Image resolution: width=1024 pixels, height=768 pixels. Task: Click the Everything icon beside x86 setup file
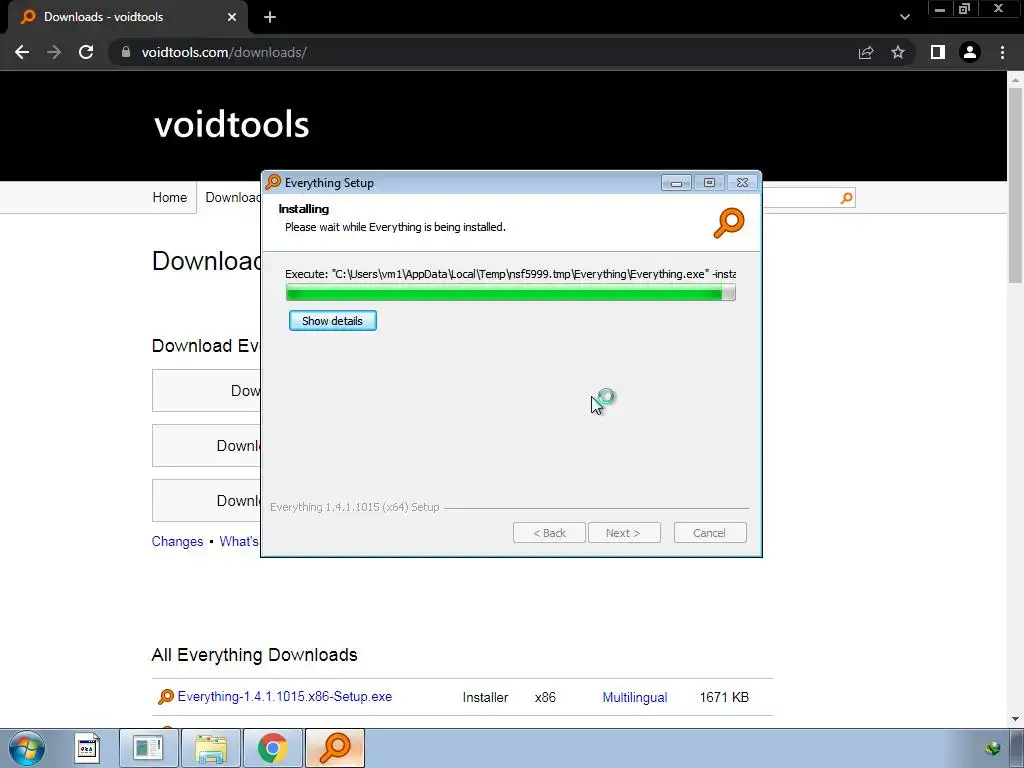pos(166,697)
